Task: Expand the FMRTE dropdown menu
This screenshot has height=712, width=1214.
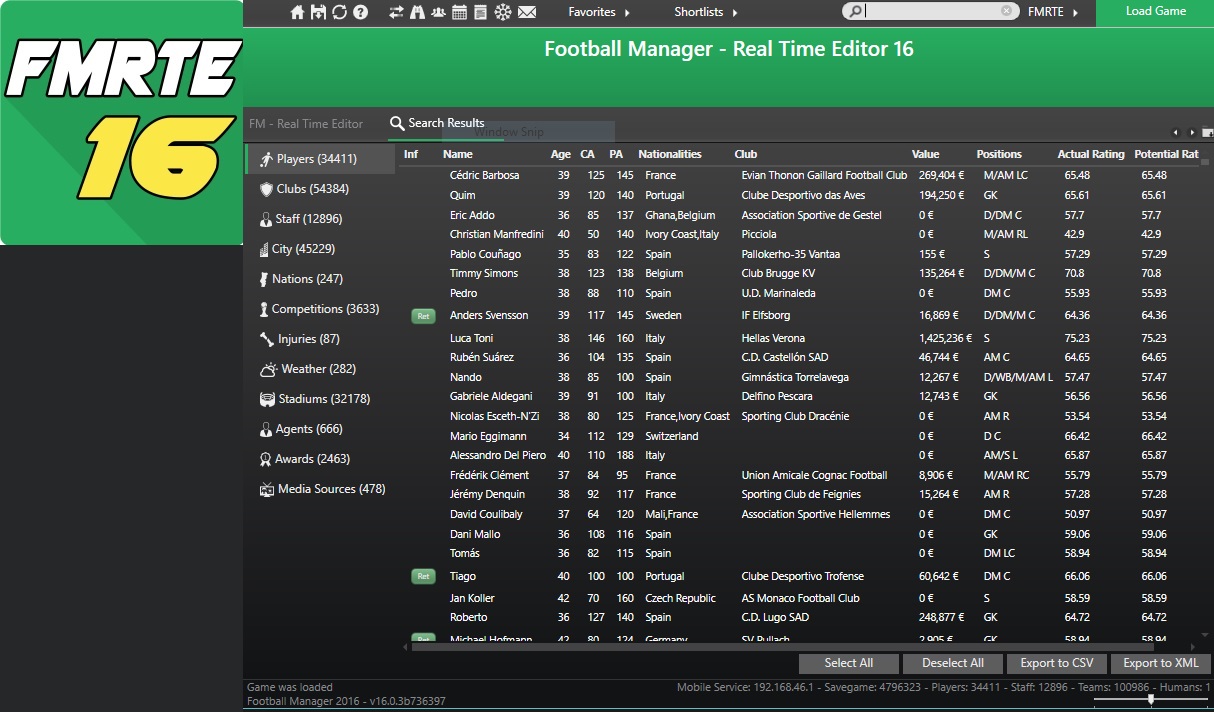Action: 1053,12
